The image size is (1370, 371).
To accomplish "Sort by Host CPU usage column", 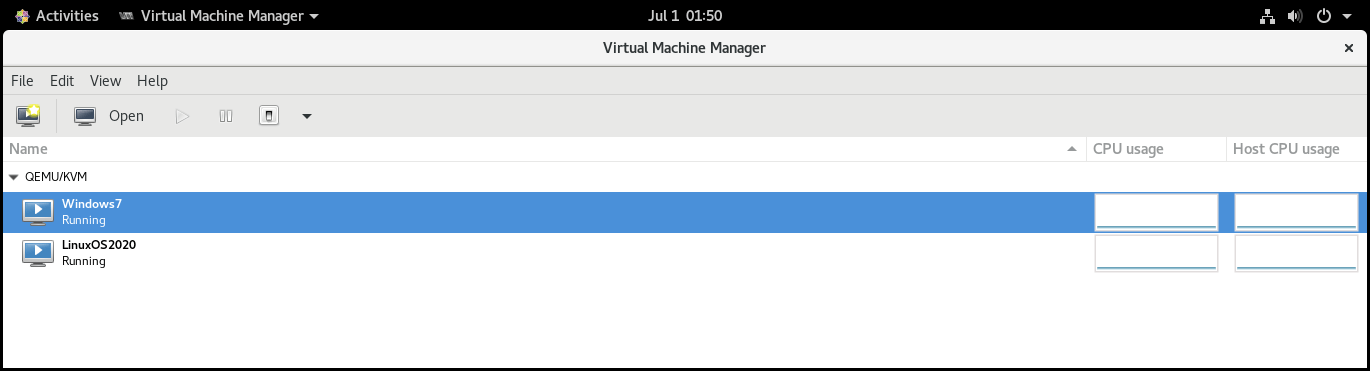I will tap(1296, 149).
